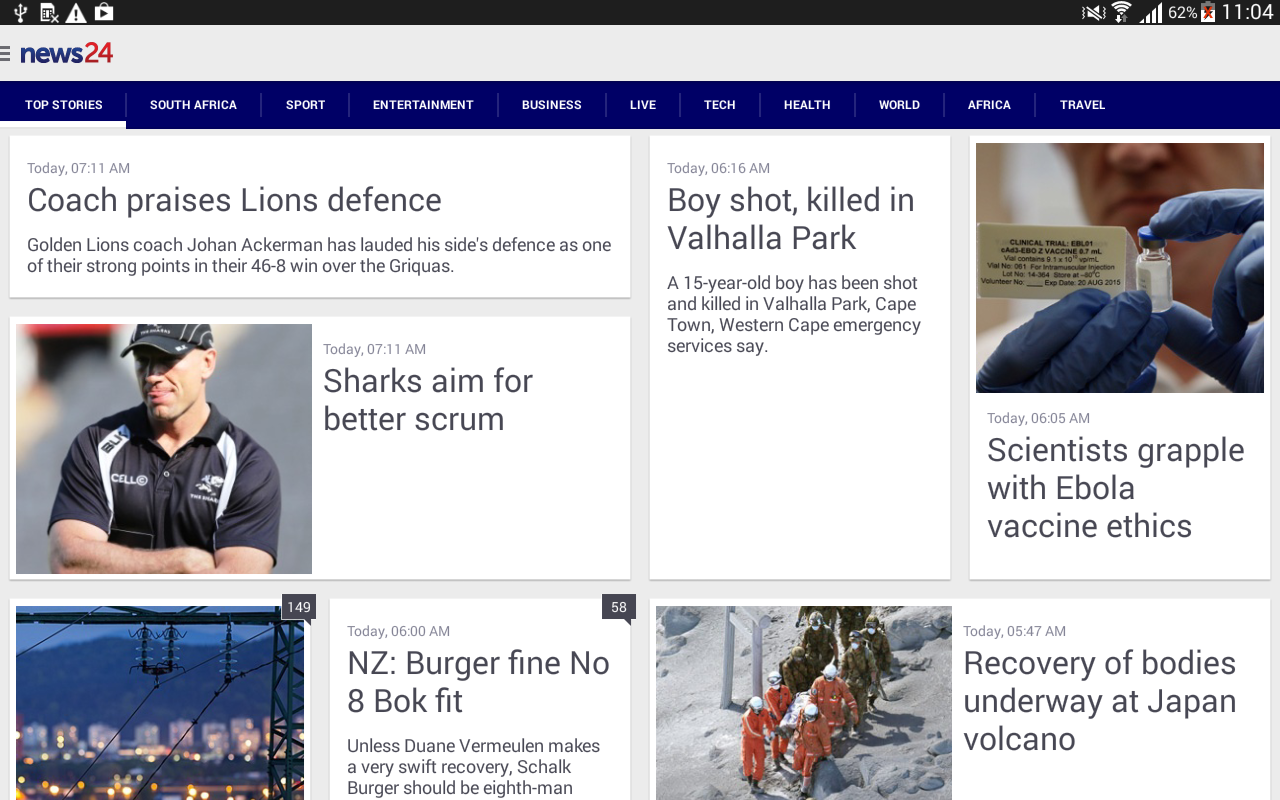Tap the Sharks coach photo thumbnail
This screenshot has height=800, width=1280.
(164, 449)
